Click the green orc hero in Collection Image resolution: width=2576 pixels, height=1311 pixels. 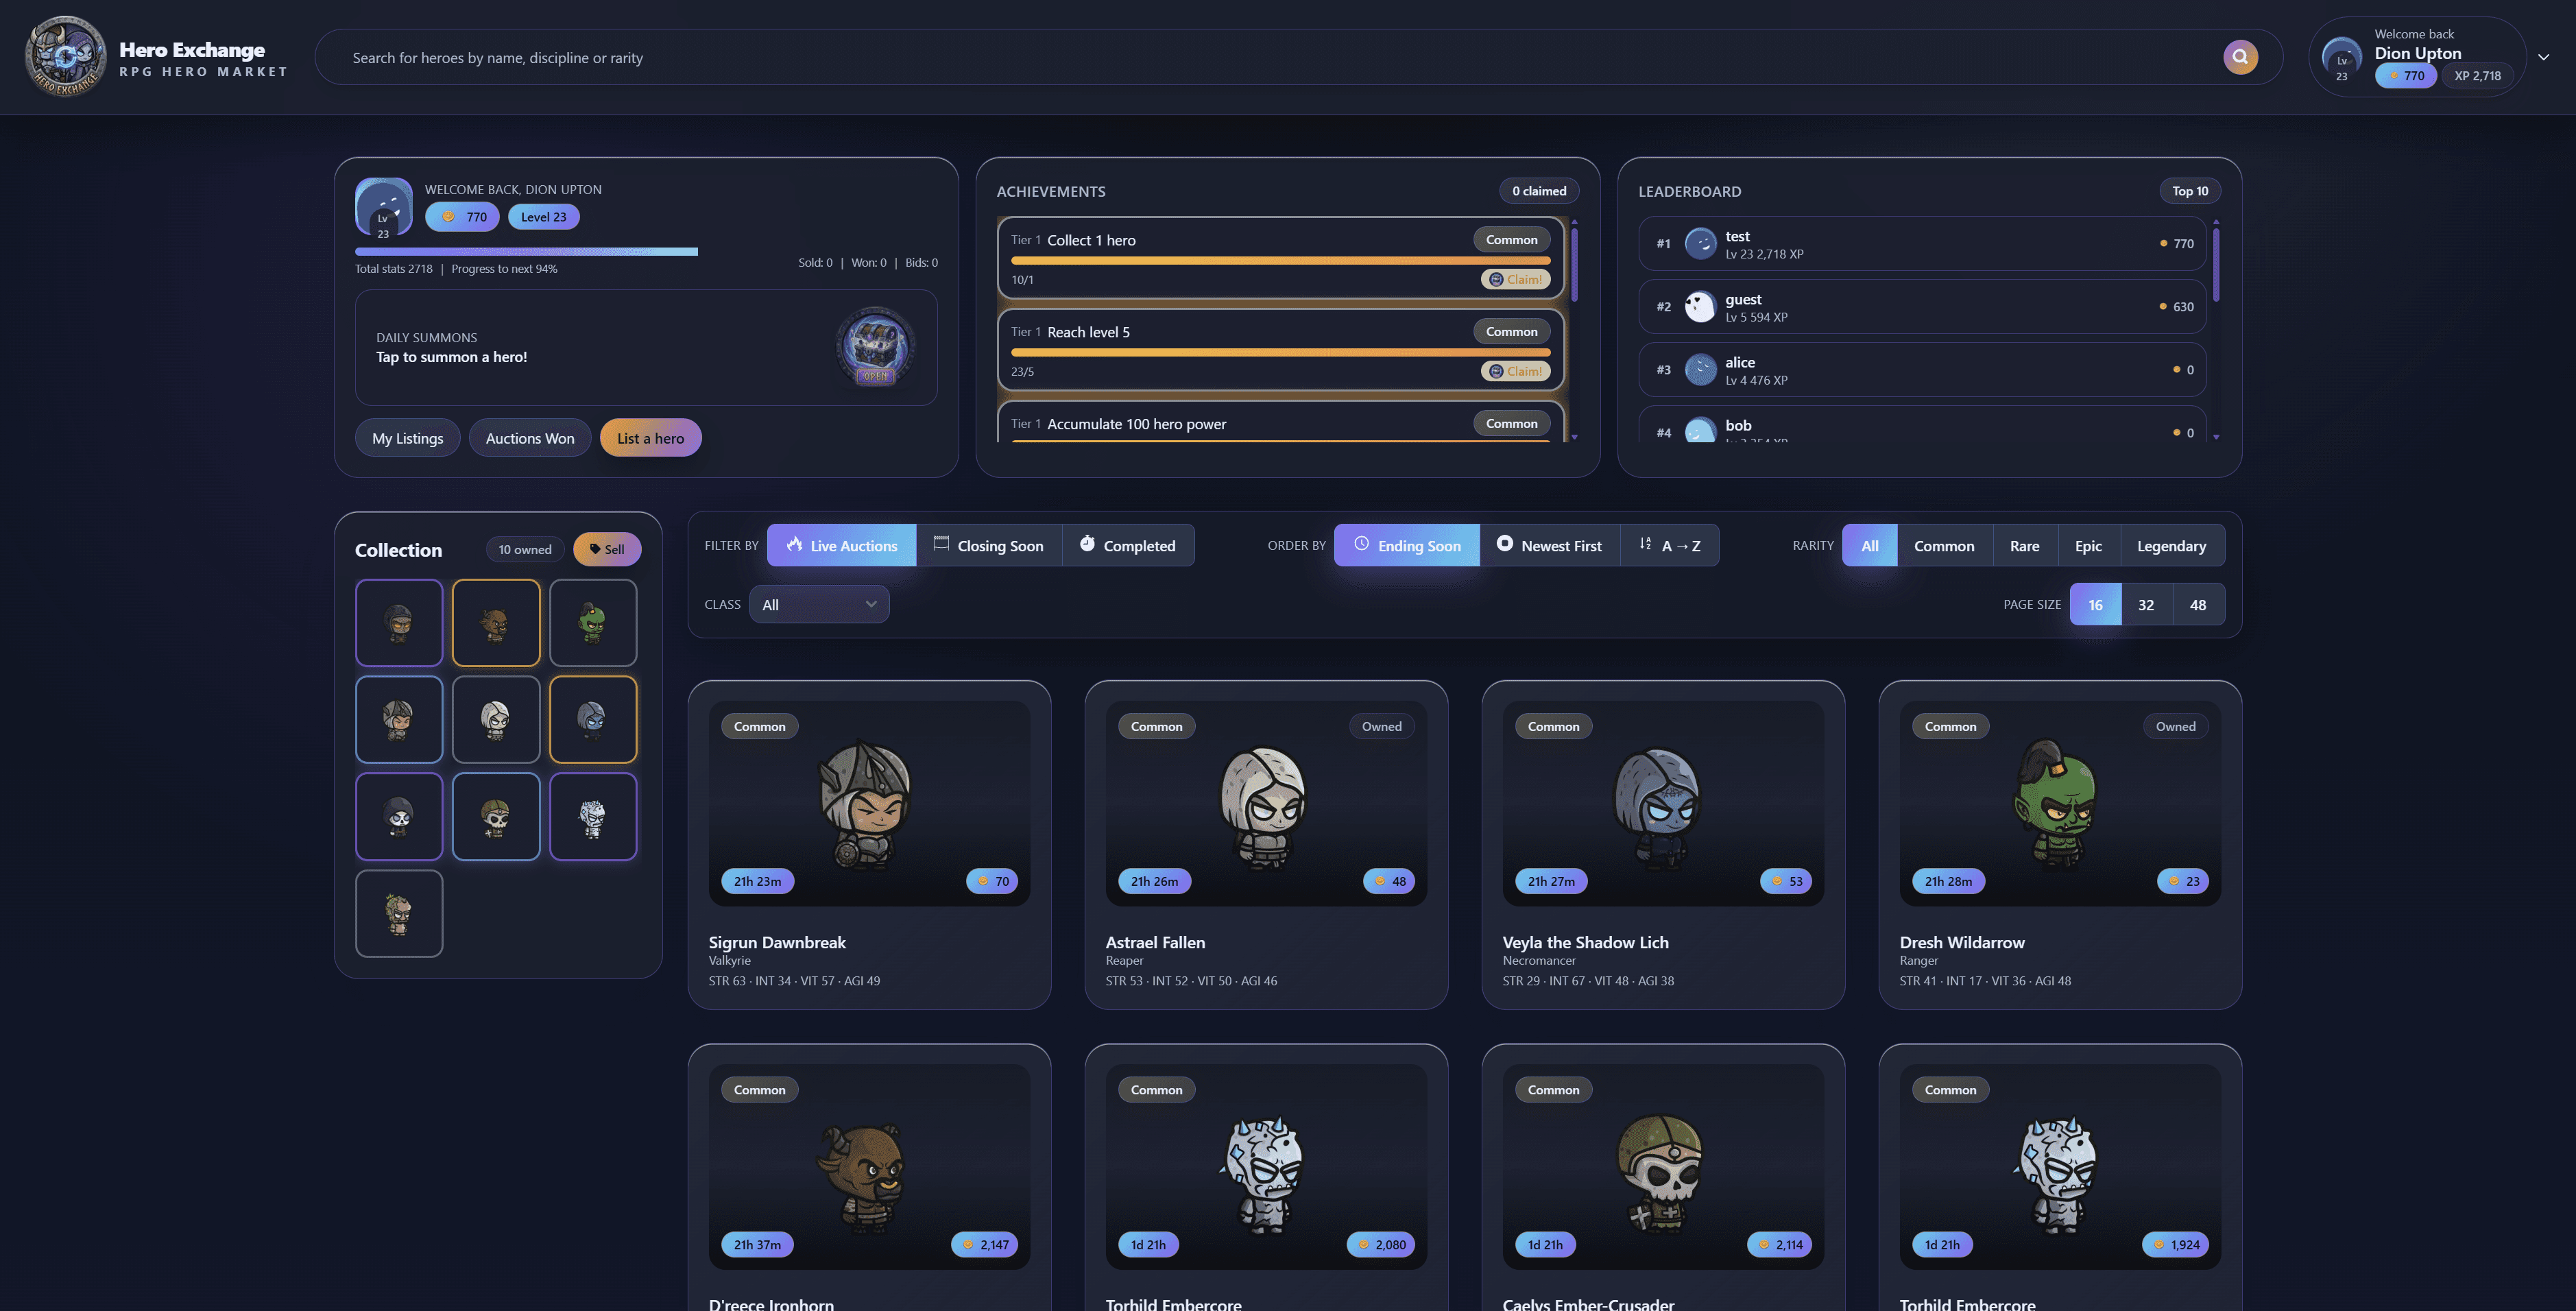click(593, 622)
